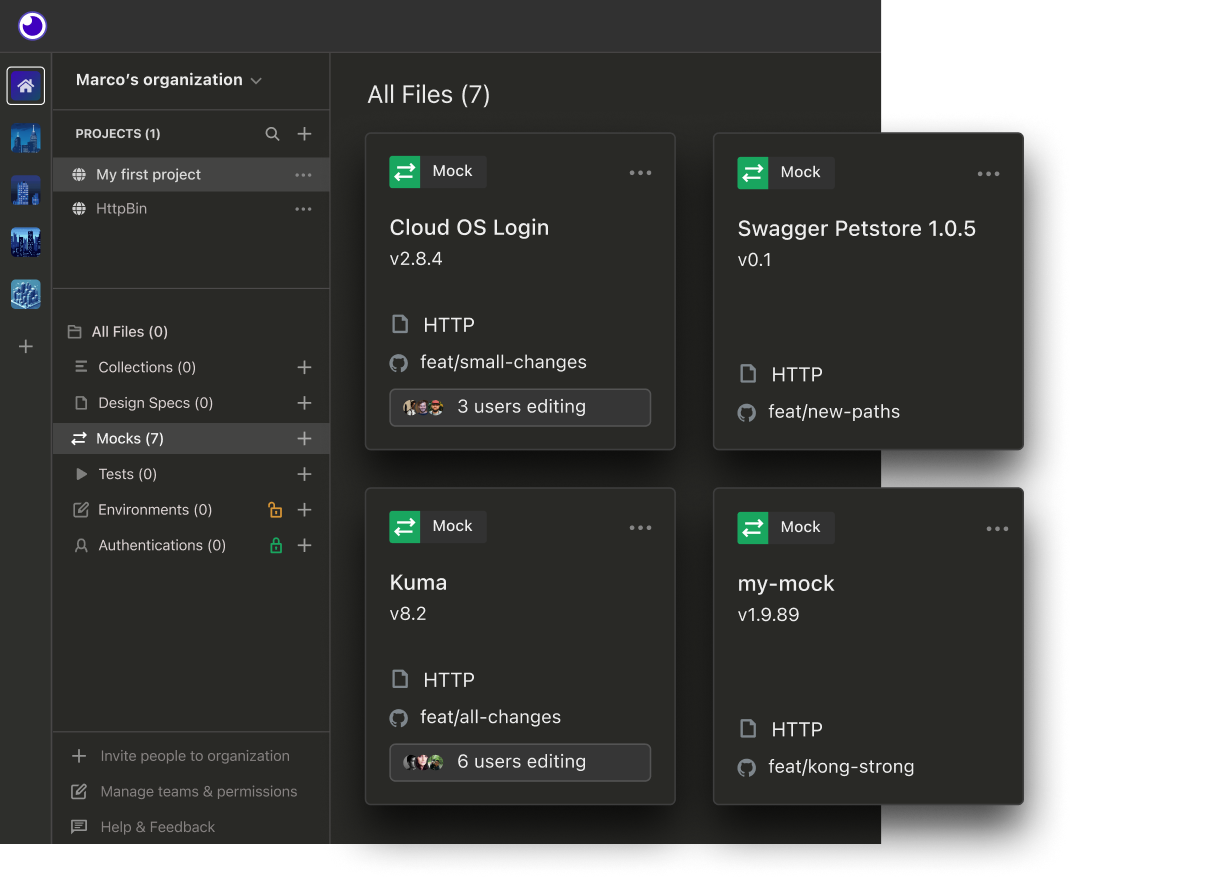Select the Home icon in the left rail

tap(25, 85)
